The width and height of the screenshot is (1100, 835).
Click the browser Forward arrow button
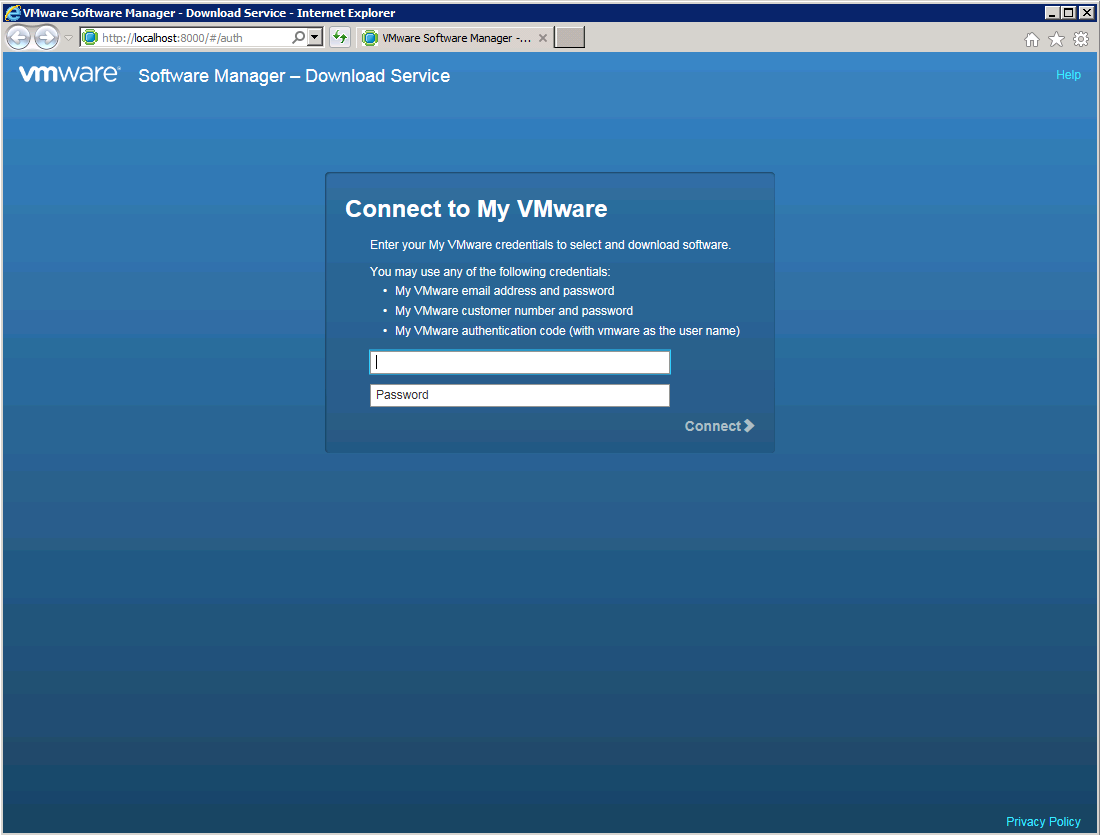[x=46, y=38]
